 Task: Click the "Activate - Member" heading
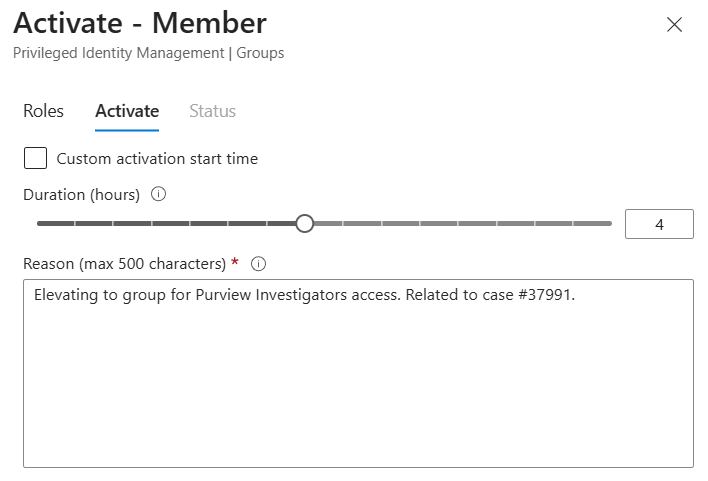click(x=140, y=23)
